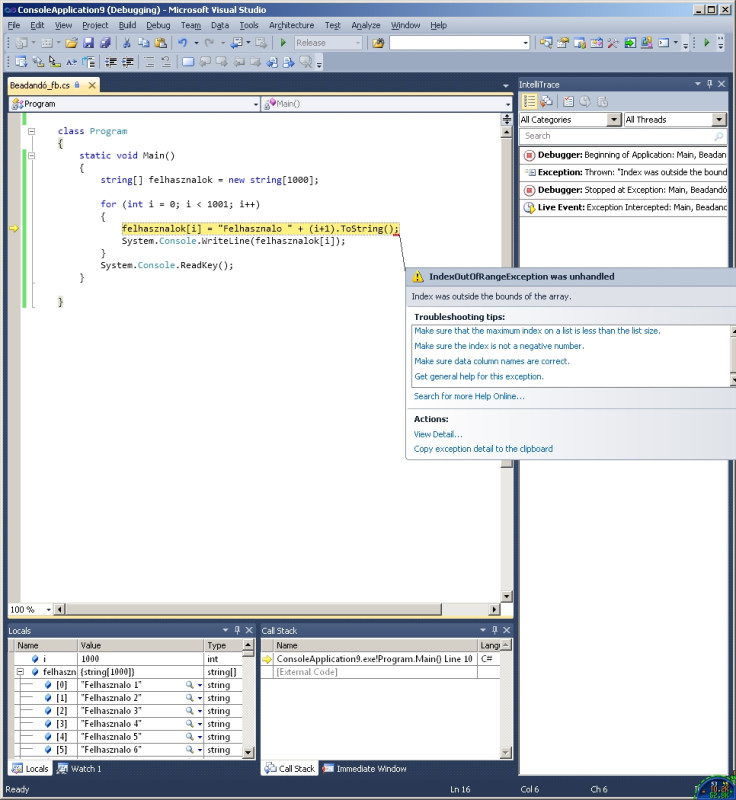Click the Save All icon
The height and width of the screenshot is (800, 736).
[x=105, y=43]
